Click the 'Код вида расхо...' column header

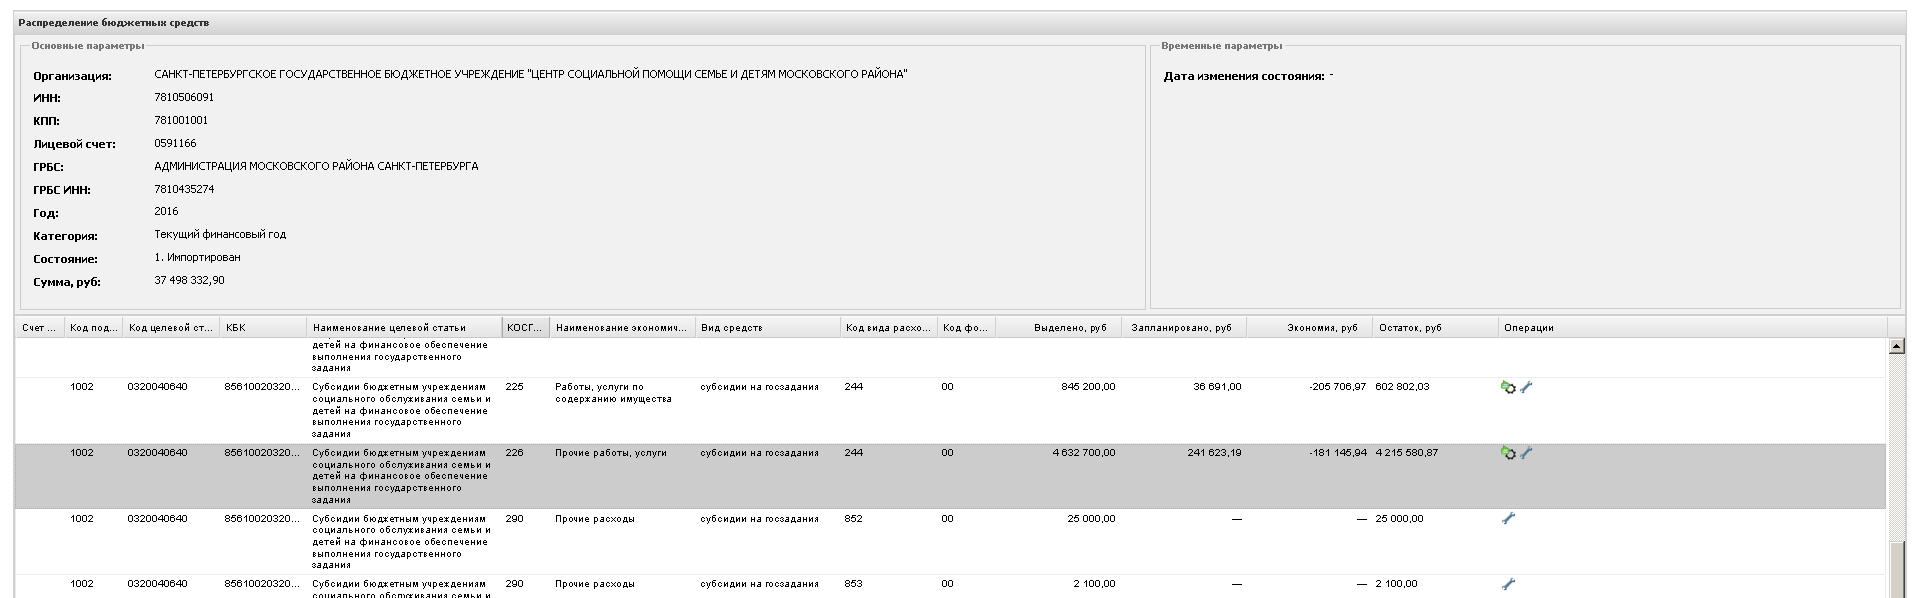click(889, 328)
